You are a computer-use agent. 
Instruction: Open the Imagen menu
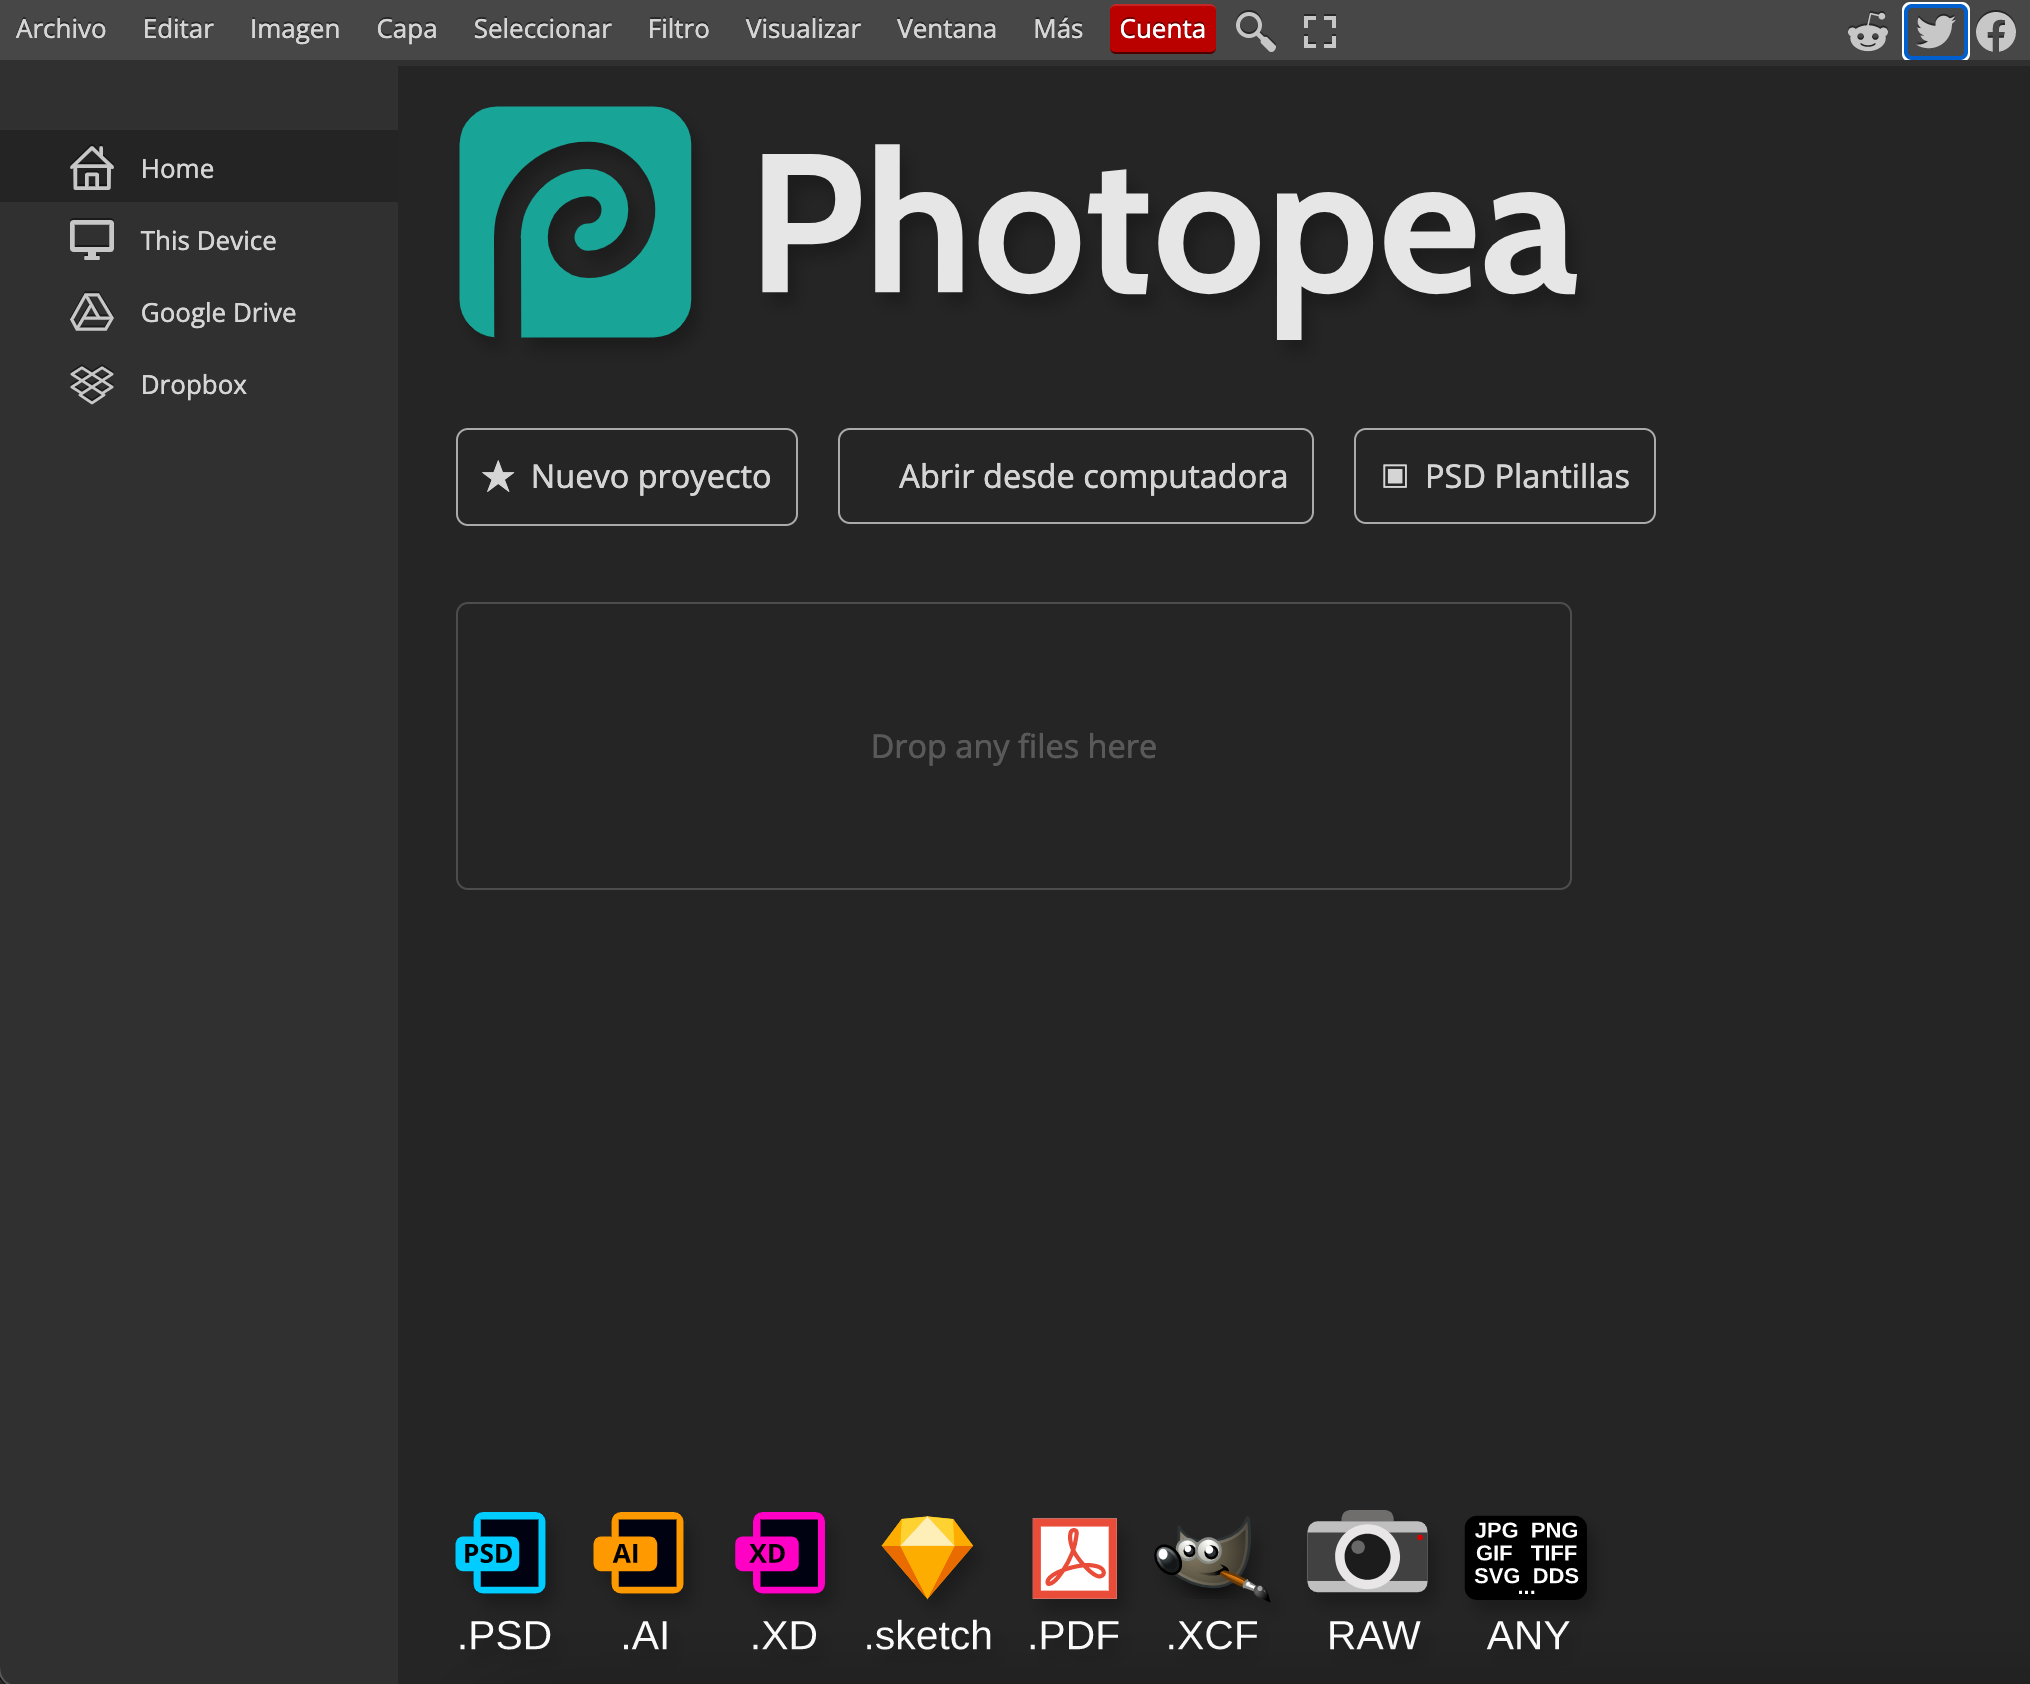click(295, 29)
